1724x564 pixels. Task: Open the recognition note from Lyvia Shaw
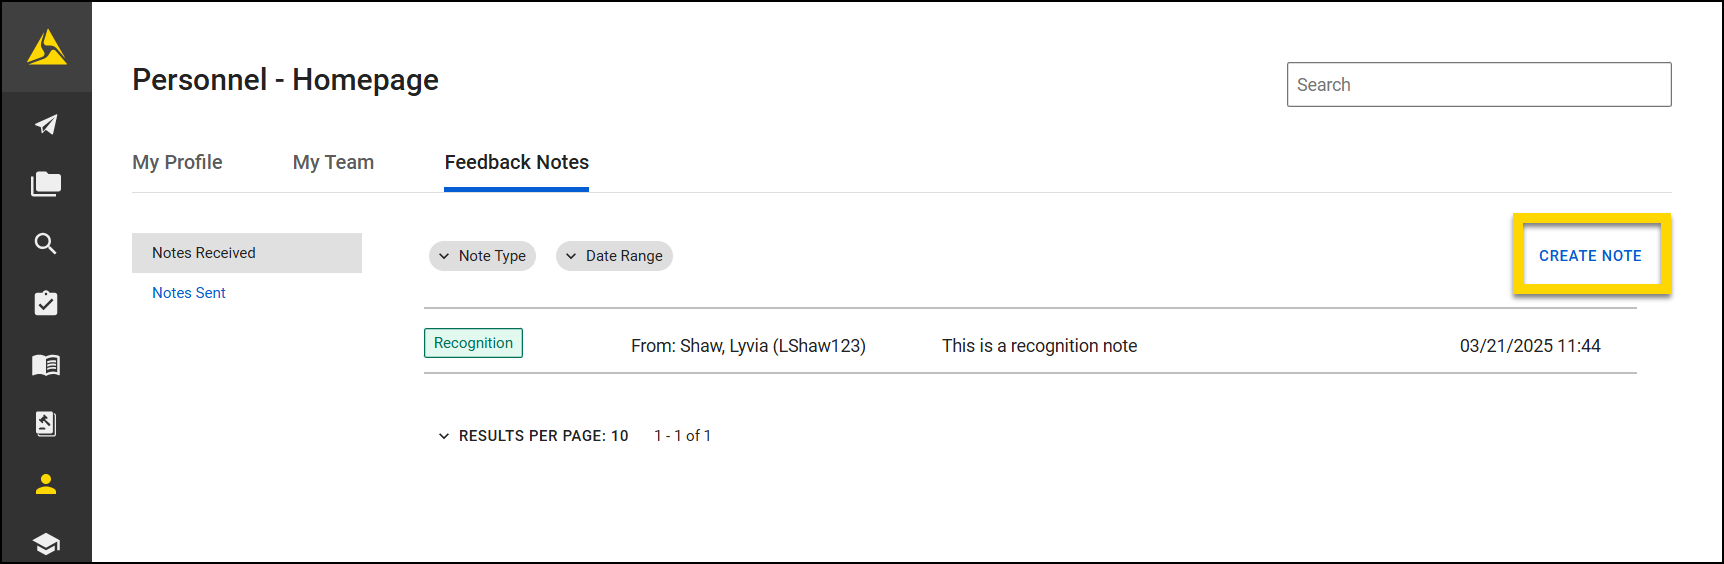pyautogui.click(x=1038, y=346)
